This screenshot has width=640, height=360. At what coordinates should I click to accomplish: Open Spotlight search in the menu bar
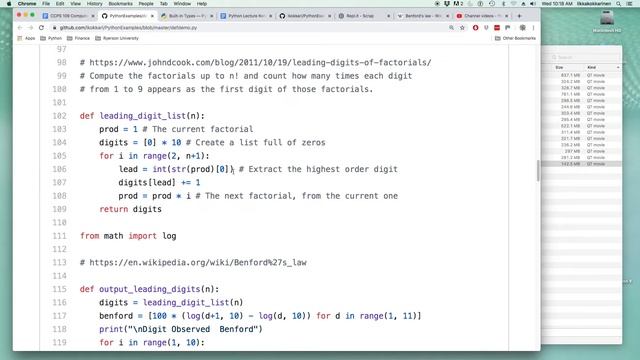click(x=619, y=4)
